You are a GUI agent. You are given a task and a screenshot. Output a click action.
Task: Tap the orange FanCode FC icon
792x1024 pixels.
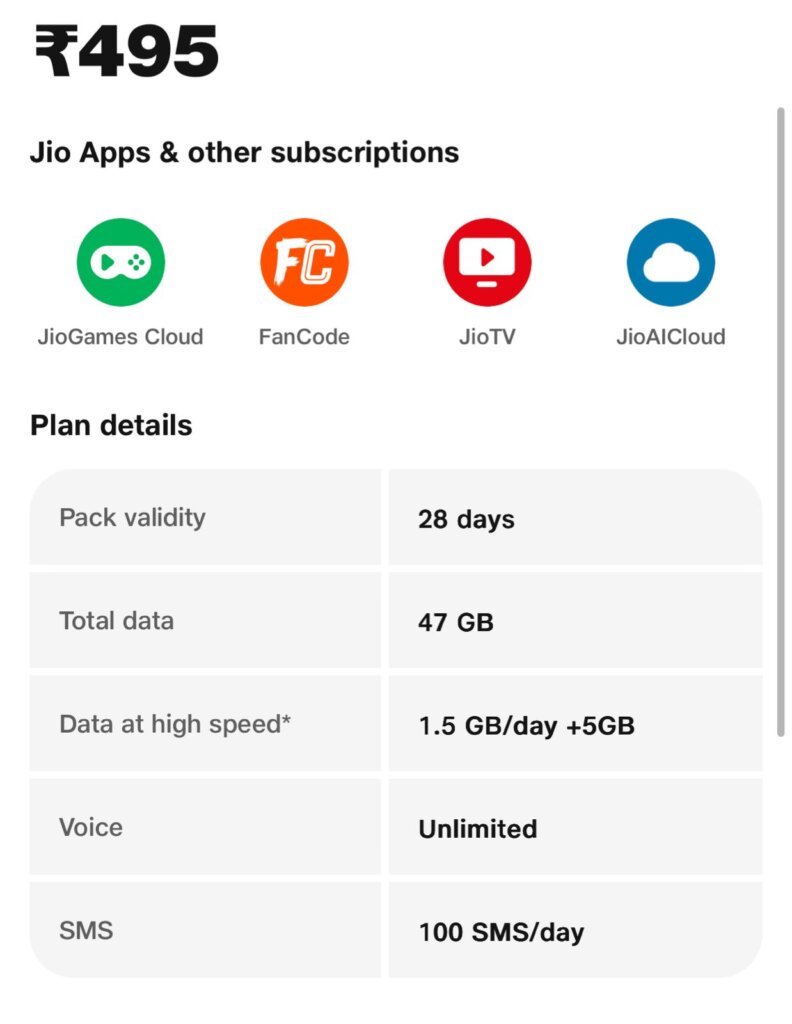tap(304, 262)
